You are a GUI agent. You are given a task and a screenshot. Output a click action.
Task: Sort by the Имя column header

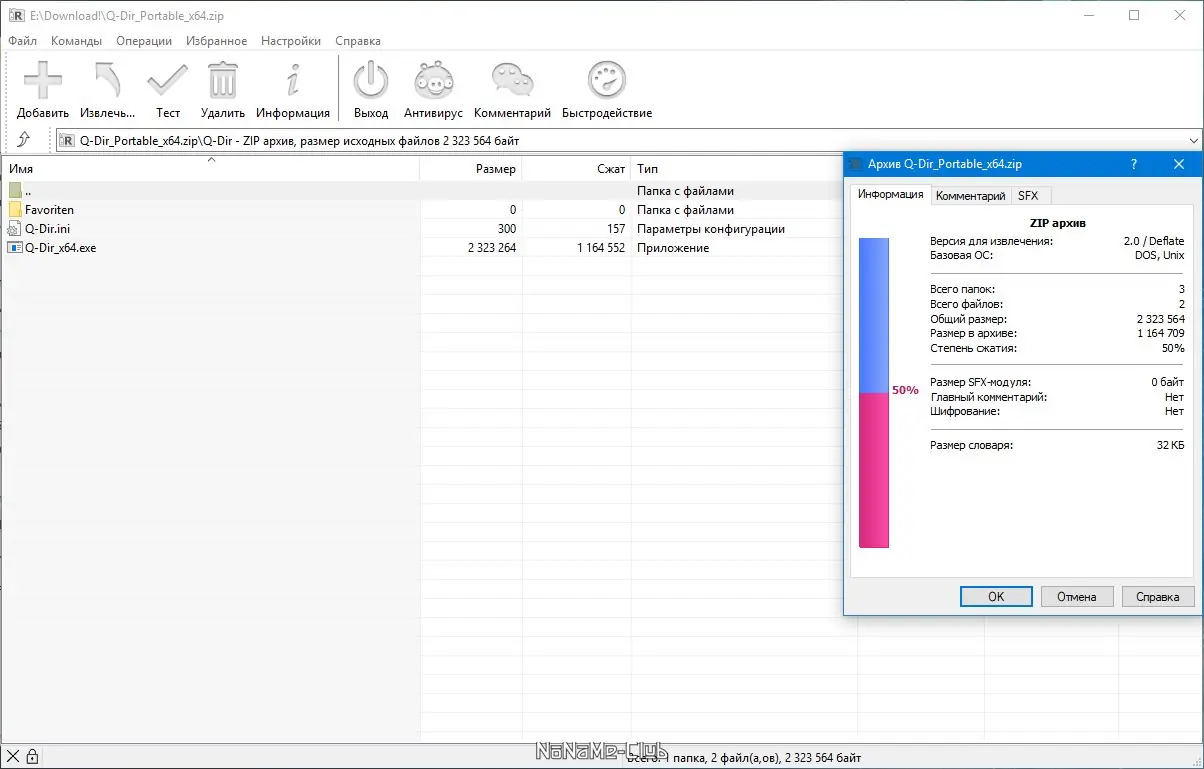[x=210, y=169]
